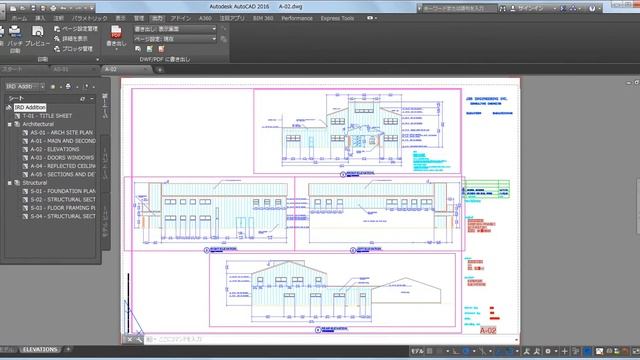Expand the Plot panel launcher arrow

pos(97,60)
